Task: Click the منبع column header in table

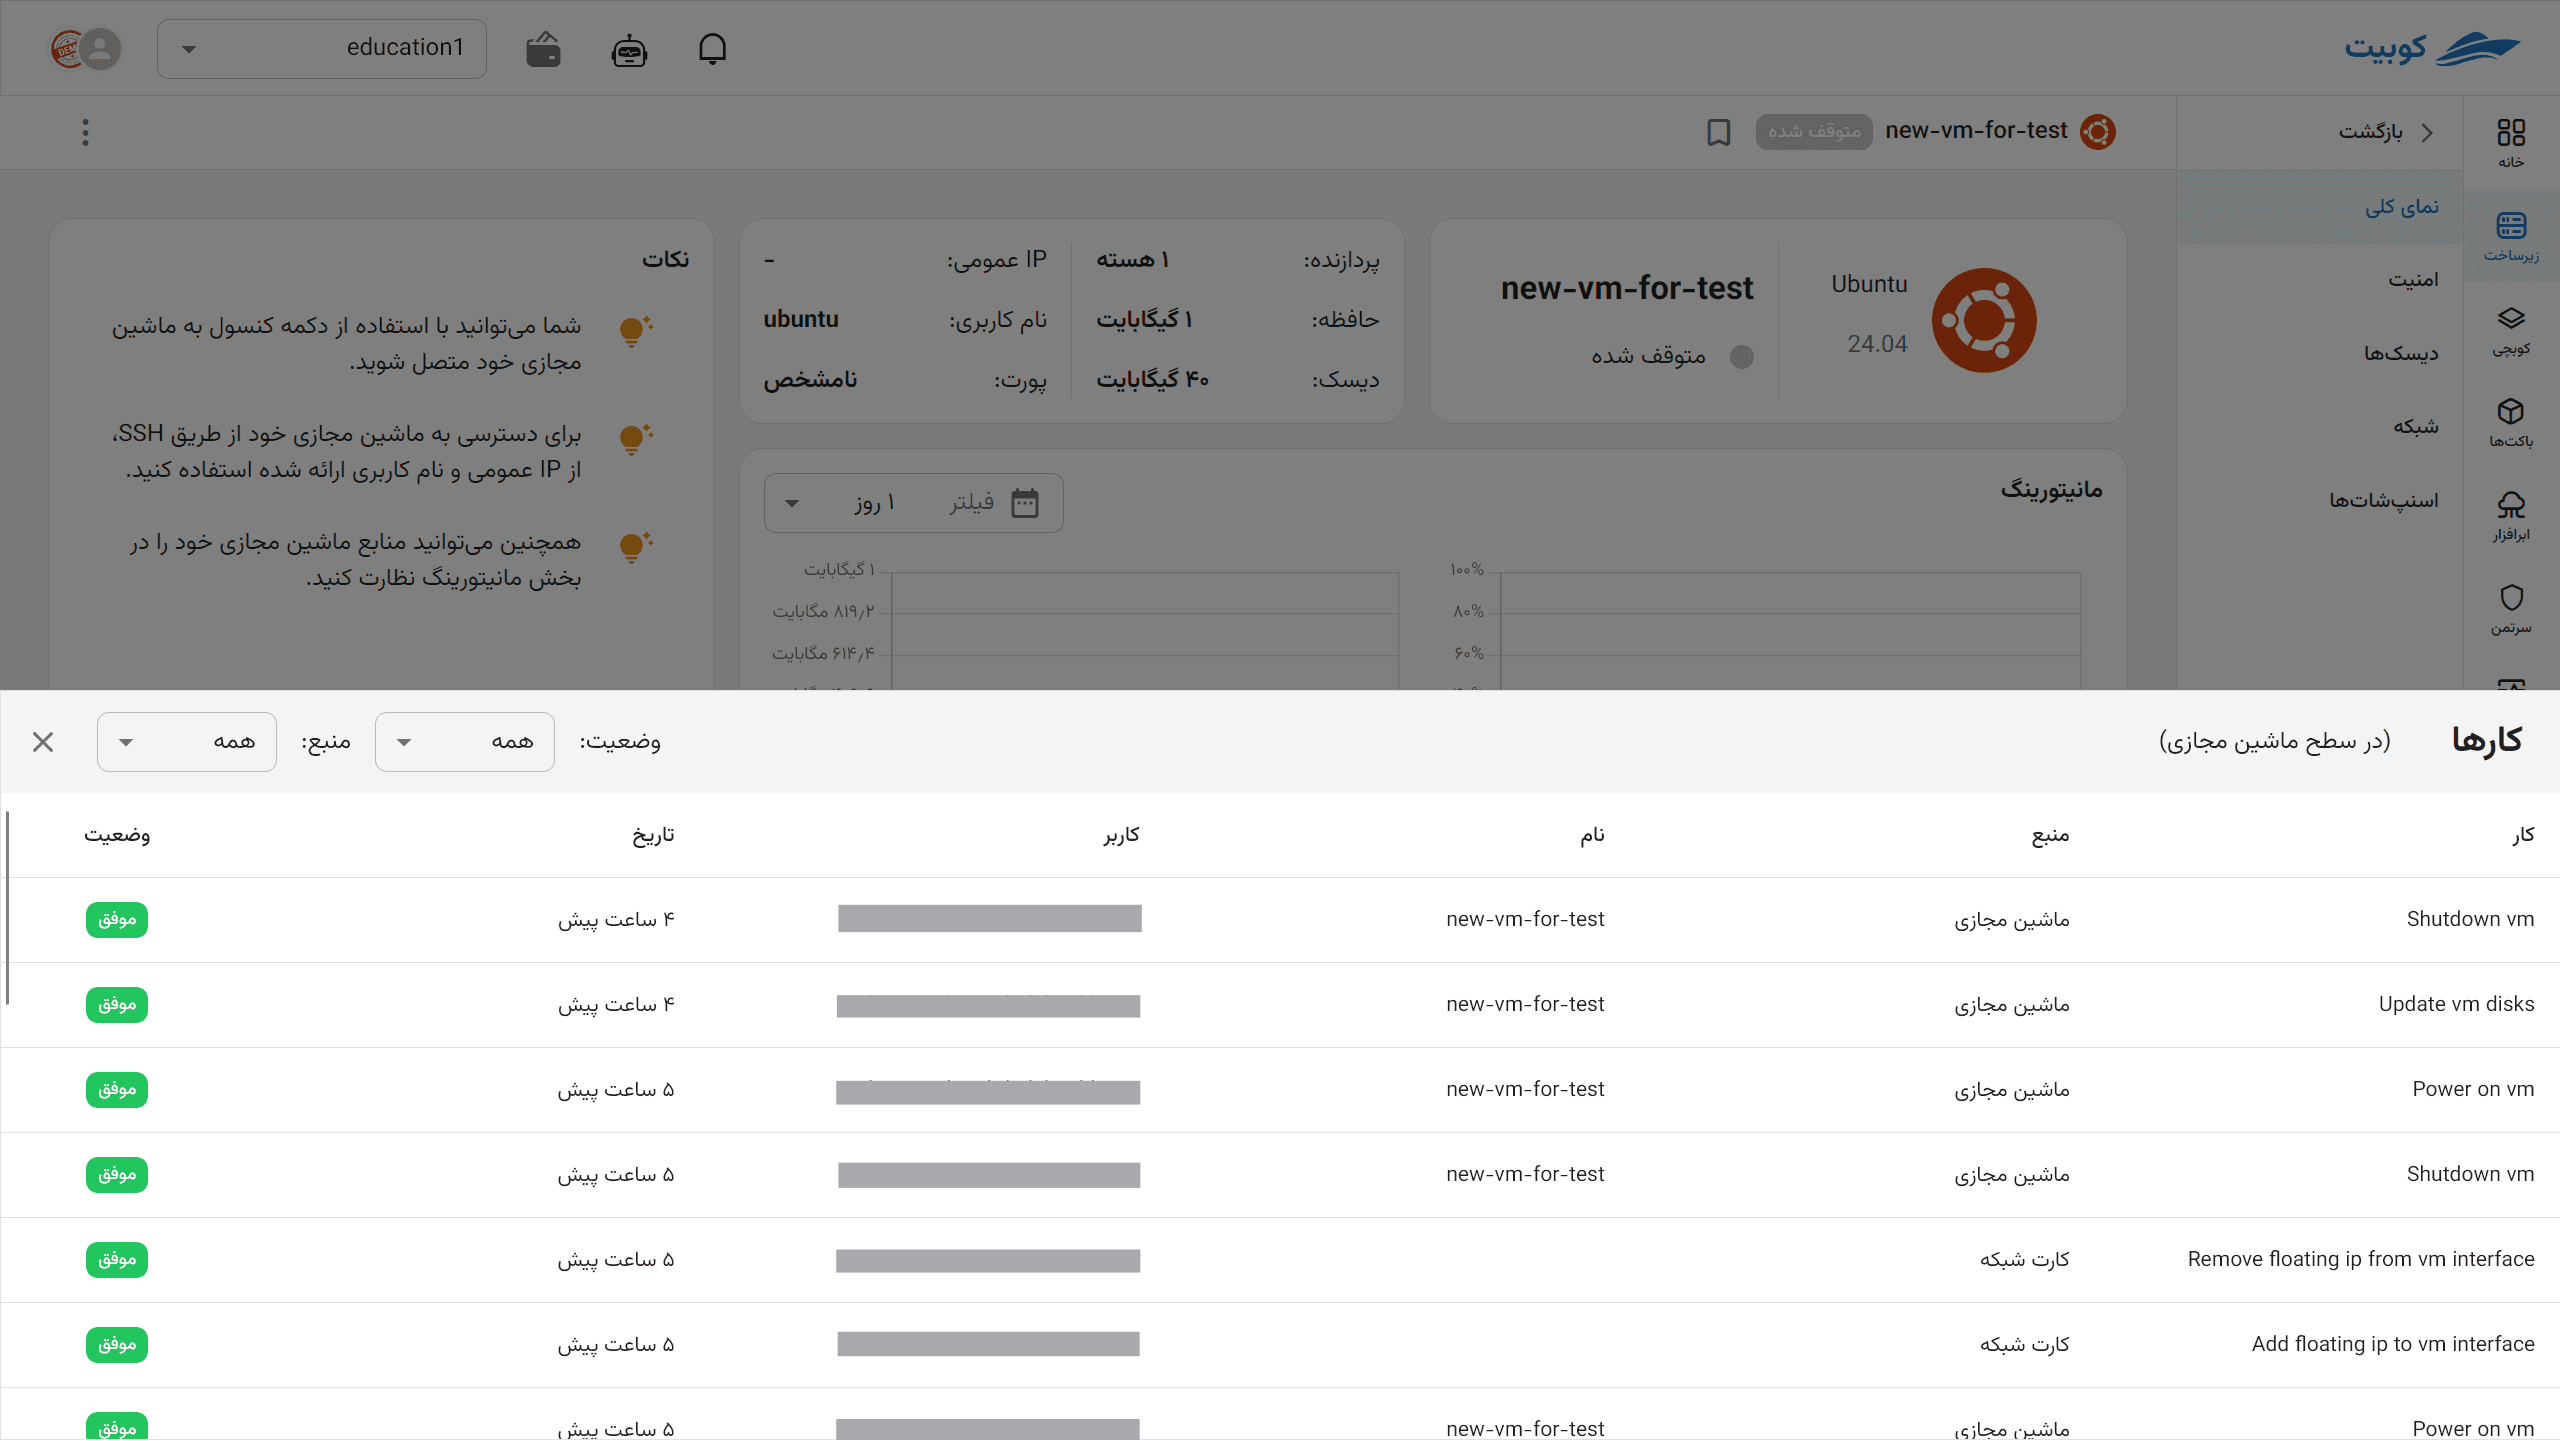Action: [2050, 835]
